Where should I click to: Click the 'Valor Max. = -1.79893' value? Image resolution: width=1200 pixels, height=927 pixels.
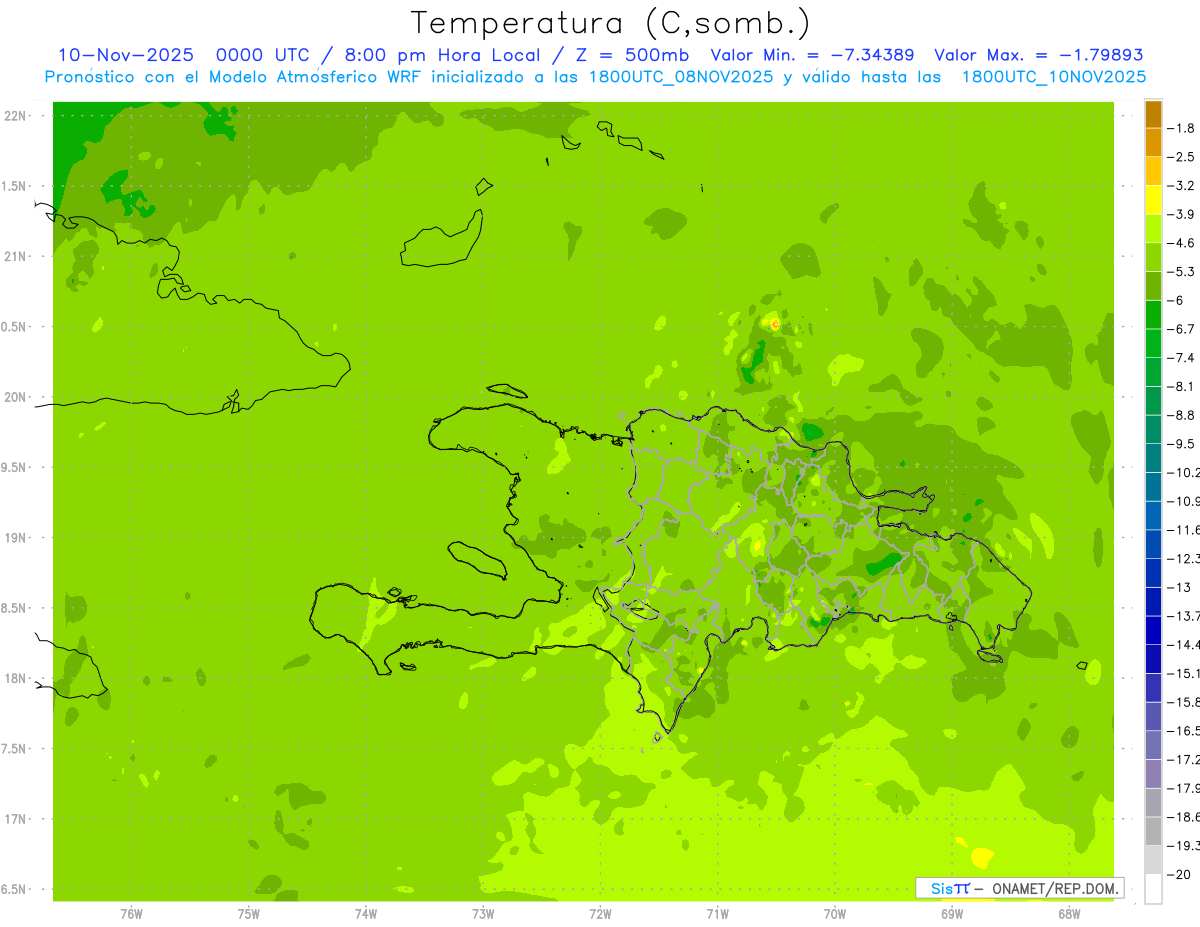click(x=1039, y=55)
